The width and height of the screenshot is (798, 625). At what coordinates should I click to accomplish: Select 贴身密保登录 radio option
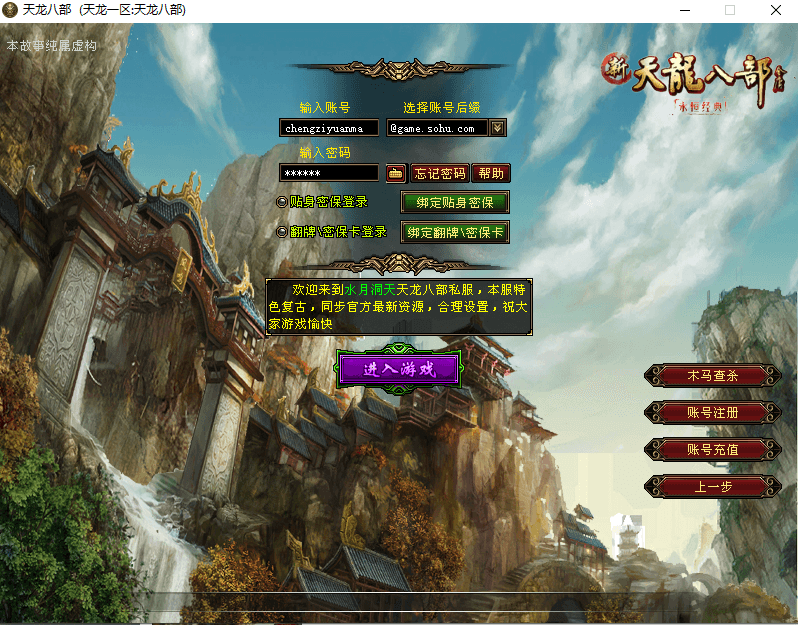click(x=282, y=202)
